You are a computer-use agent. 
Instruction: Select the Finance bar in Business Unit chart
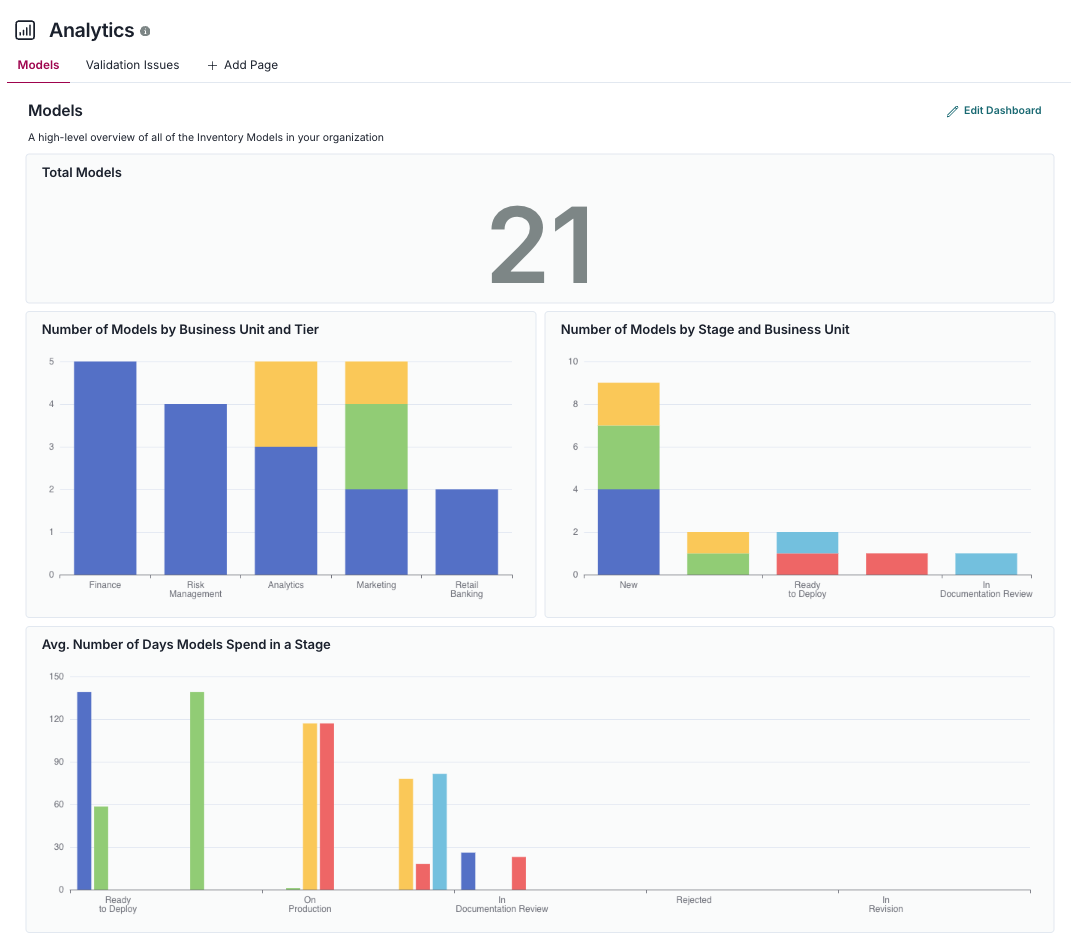point(105,468)
